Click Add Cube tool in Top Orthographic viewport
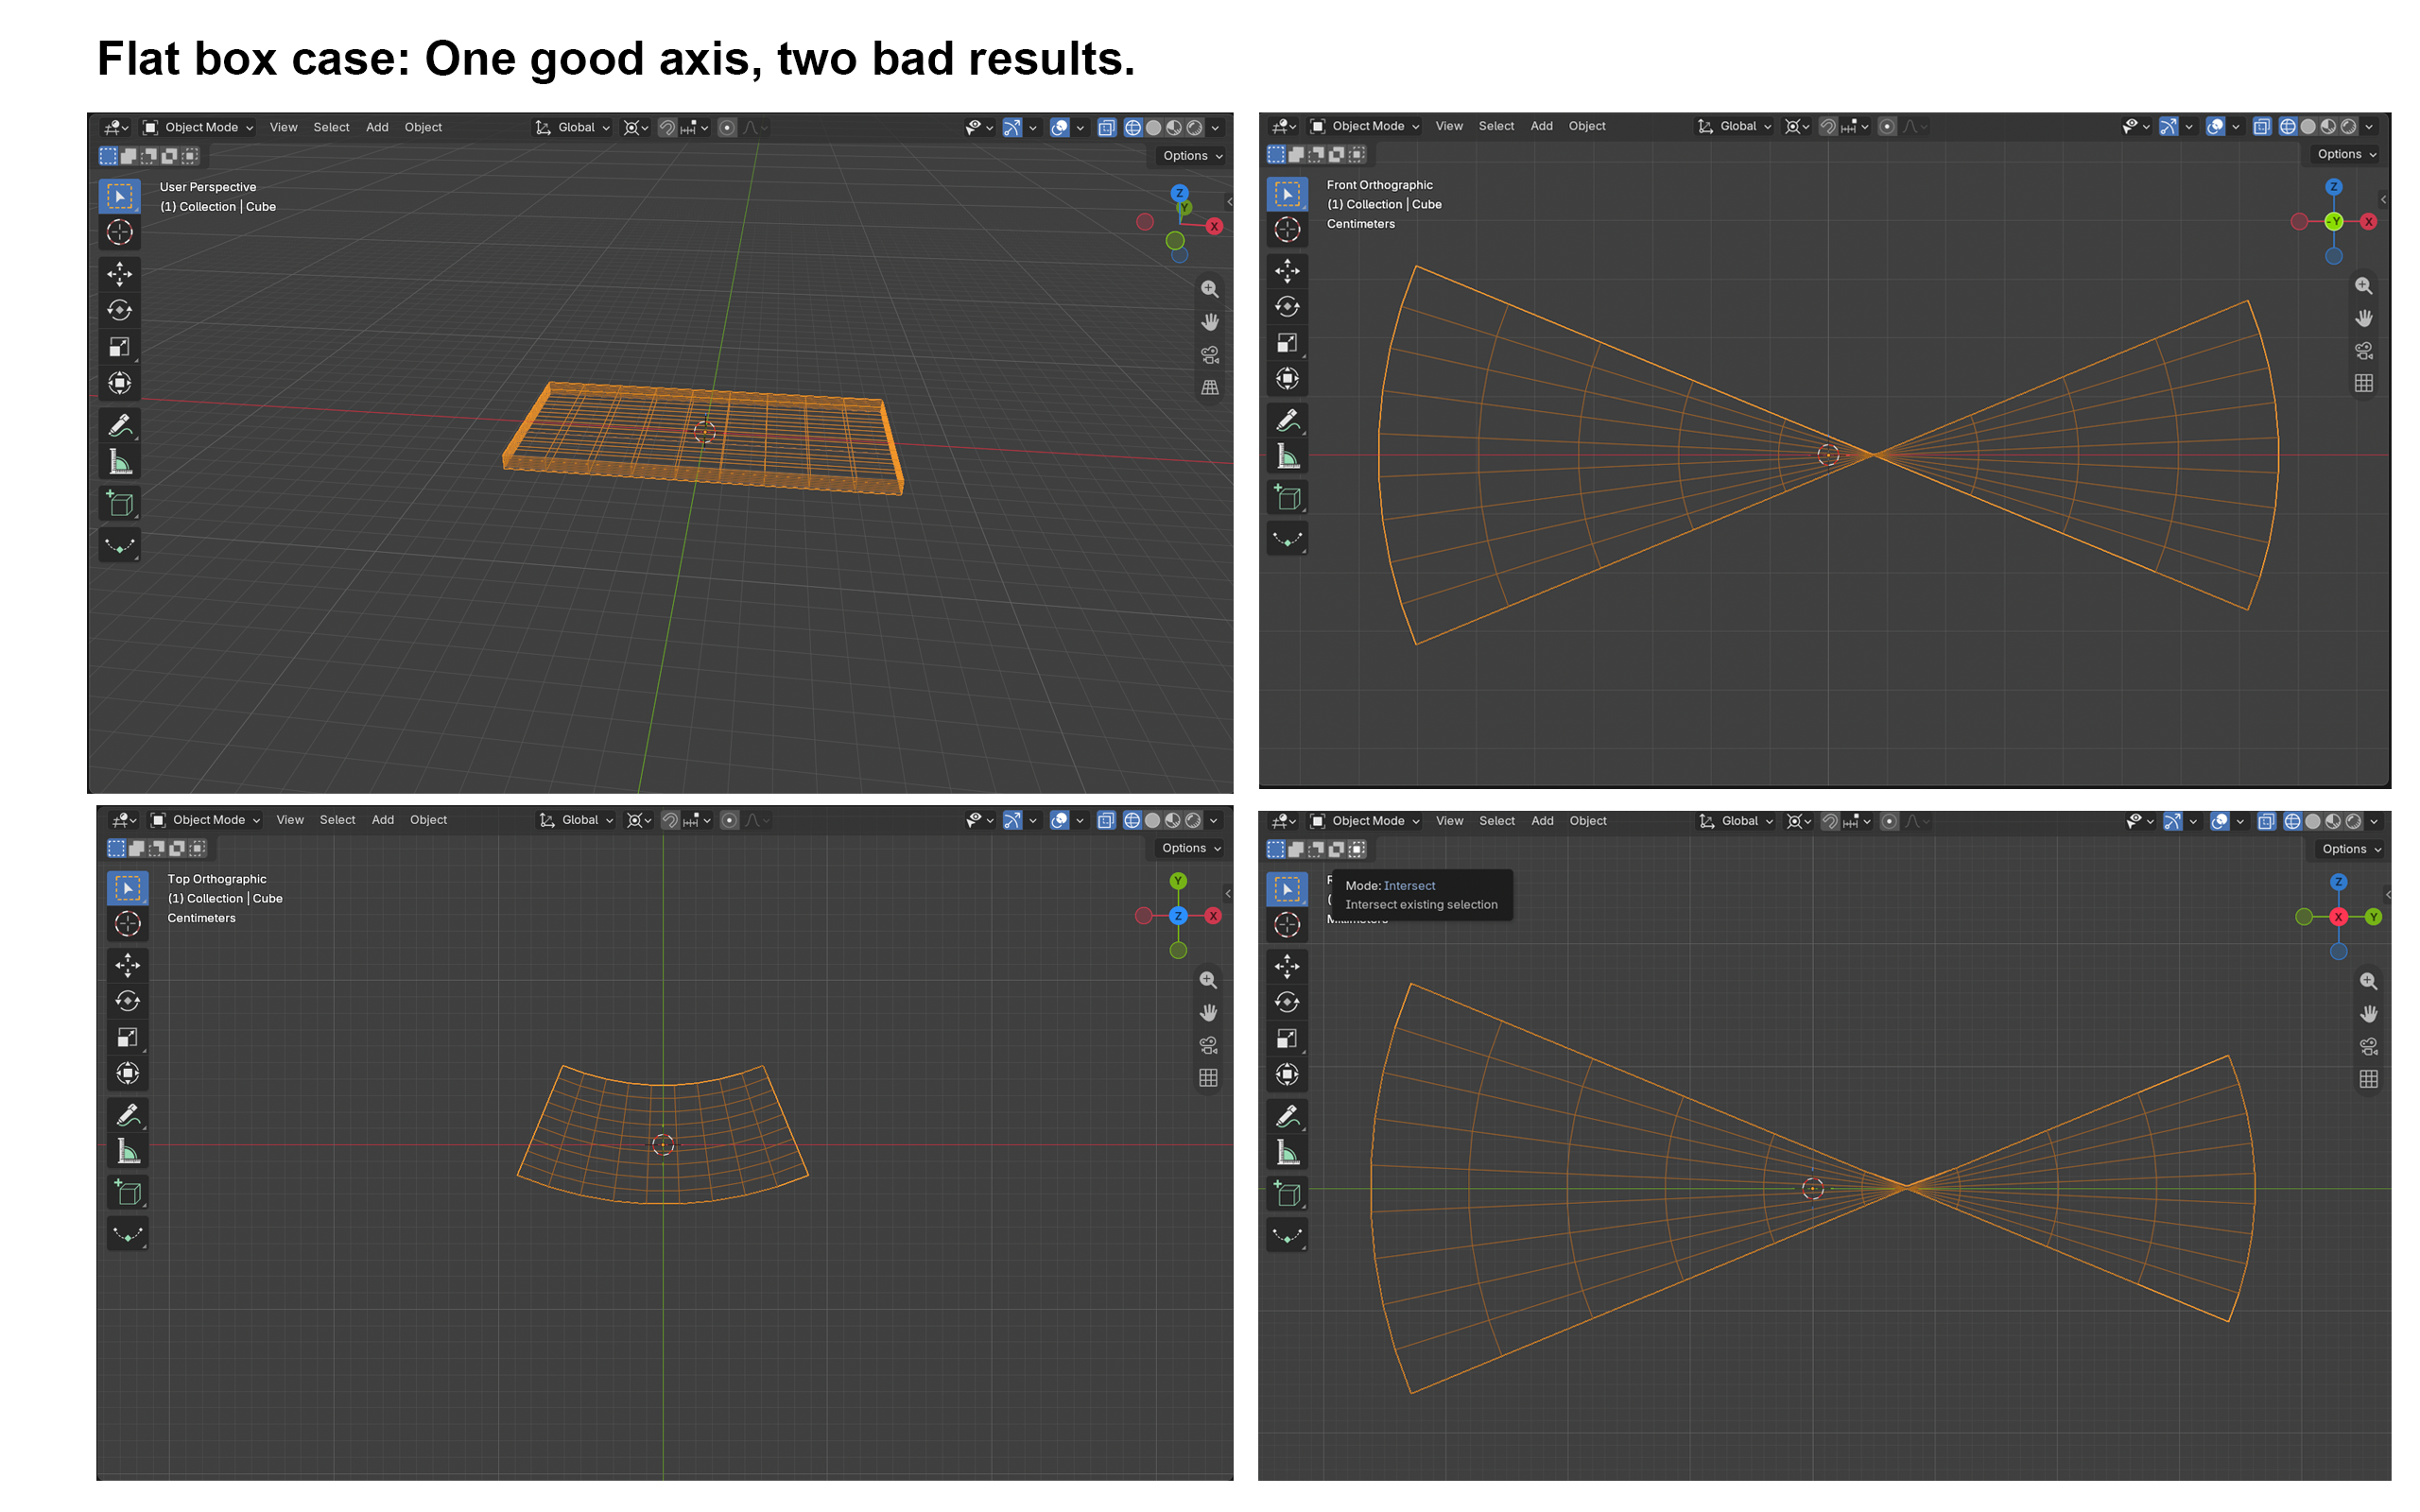 (128, 1193)
